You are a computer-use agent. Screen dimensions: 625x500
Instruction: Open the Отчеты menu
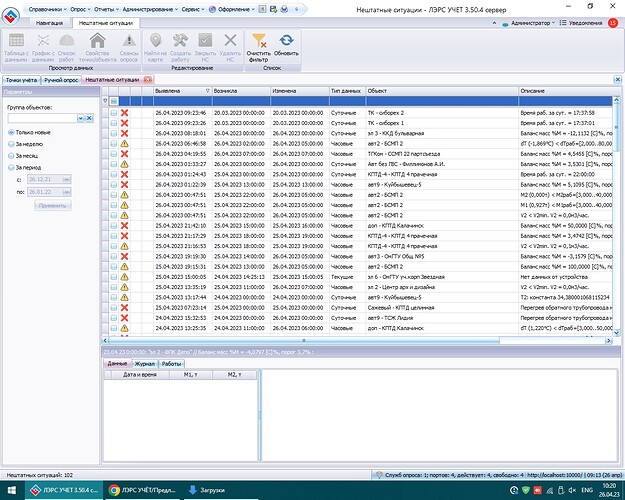(106, 9)
